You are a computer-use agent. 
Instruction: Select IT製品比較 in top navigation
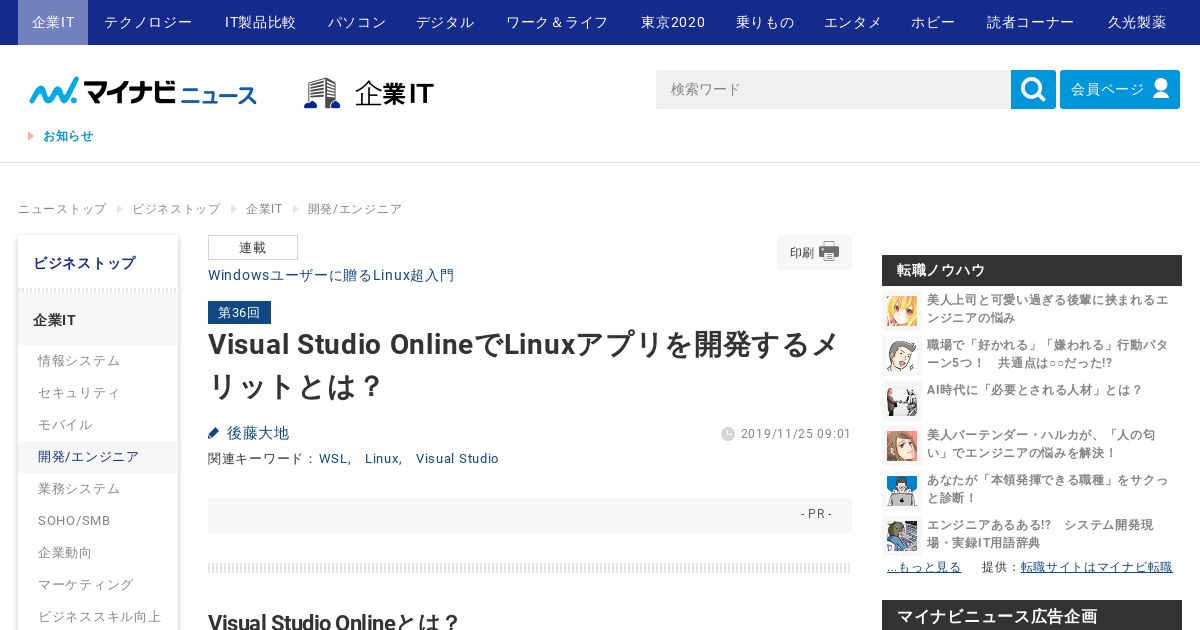click(260, 22)
